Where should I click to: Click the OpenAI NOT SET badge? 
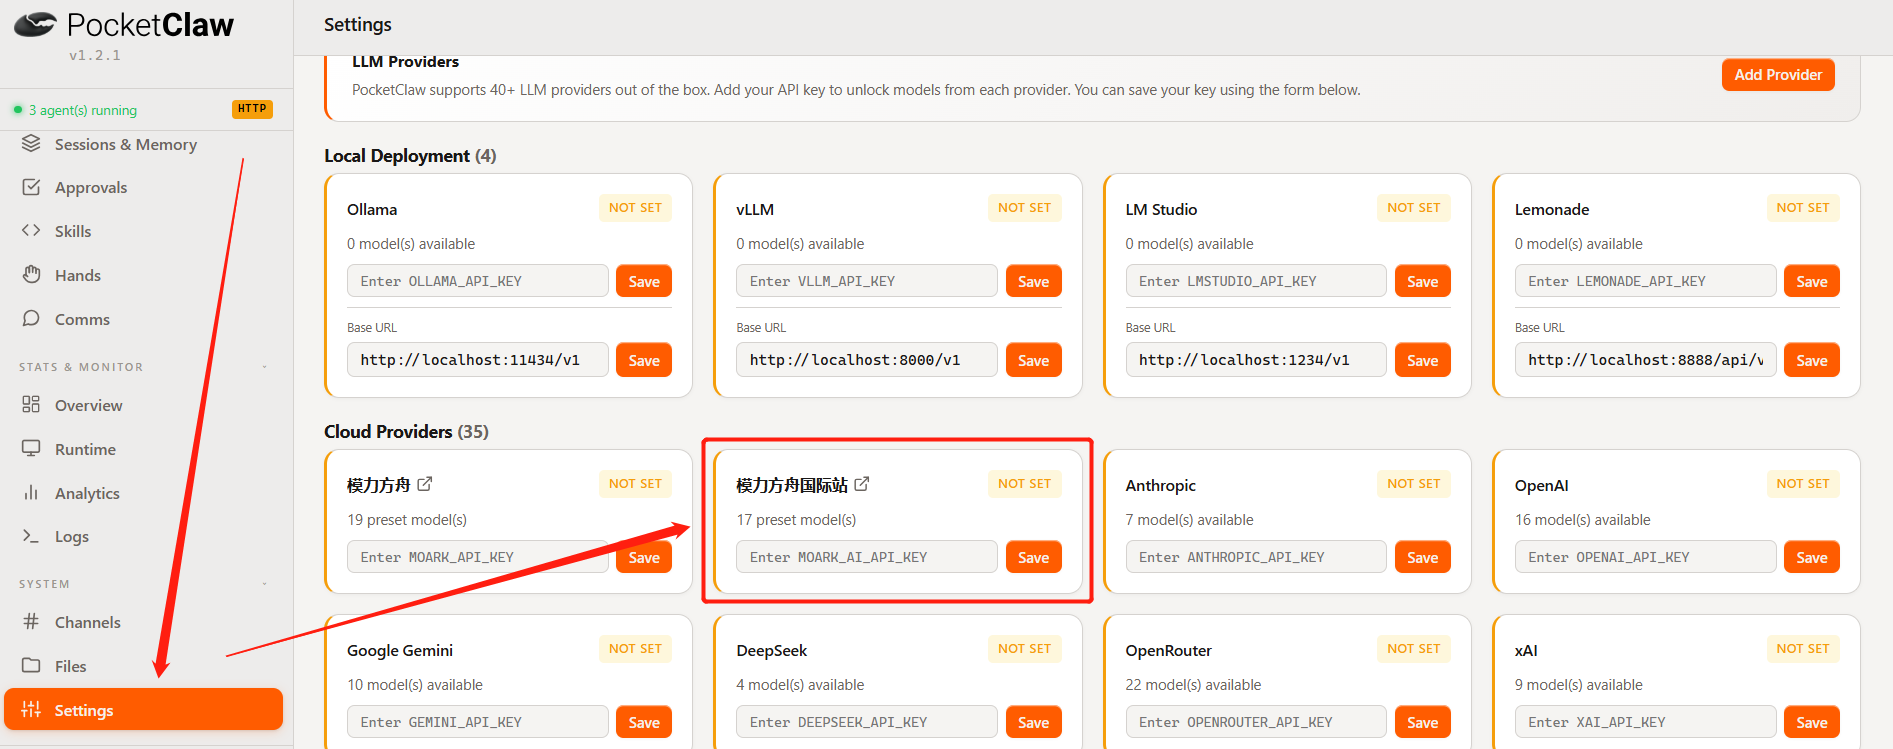(x=1802, y=484)
